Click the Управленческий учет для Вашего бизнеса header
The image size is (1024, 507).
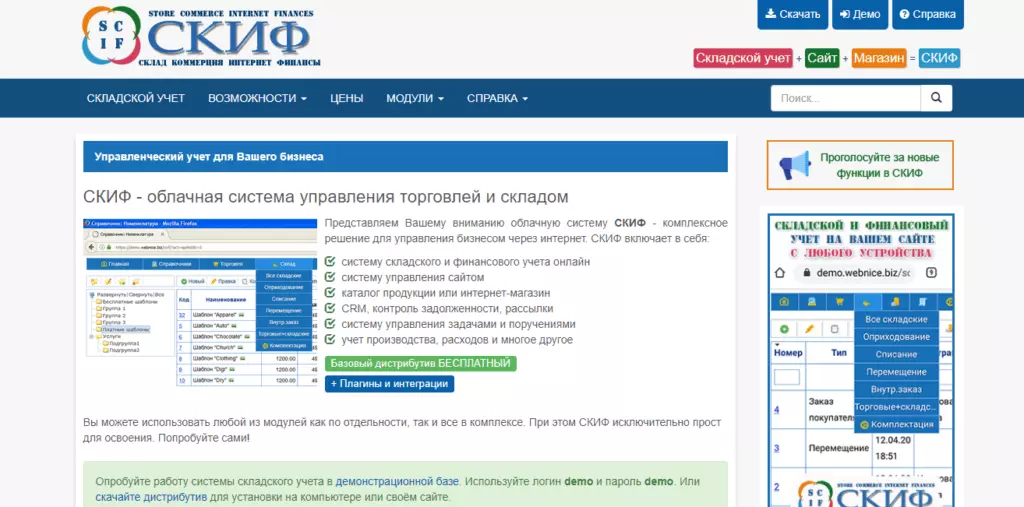coord(406,157)
